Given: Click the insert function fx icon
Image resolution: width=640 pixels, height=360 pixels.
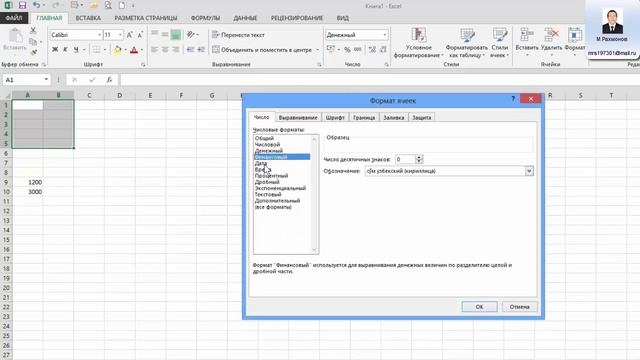Looking at the screenshot, I should click(109, 80).
